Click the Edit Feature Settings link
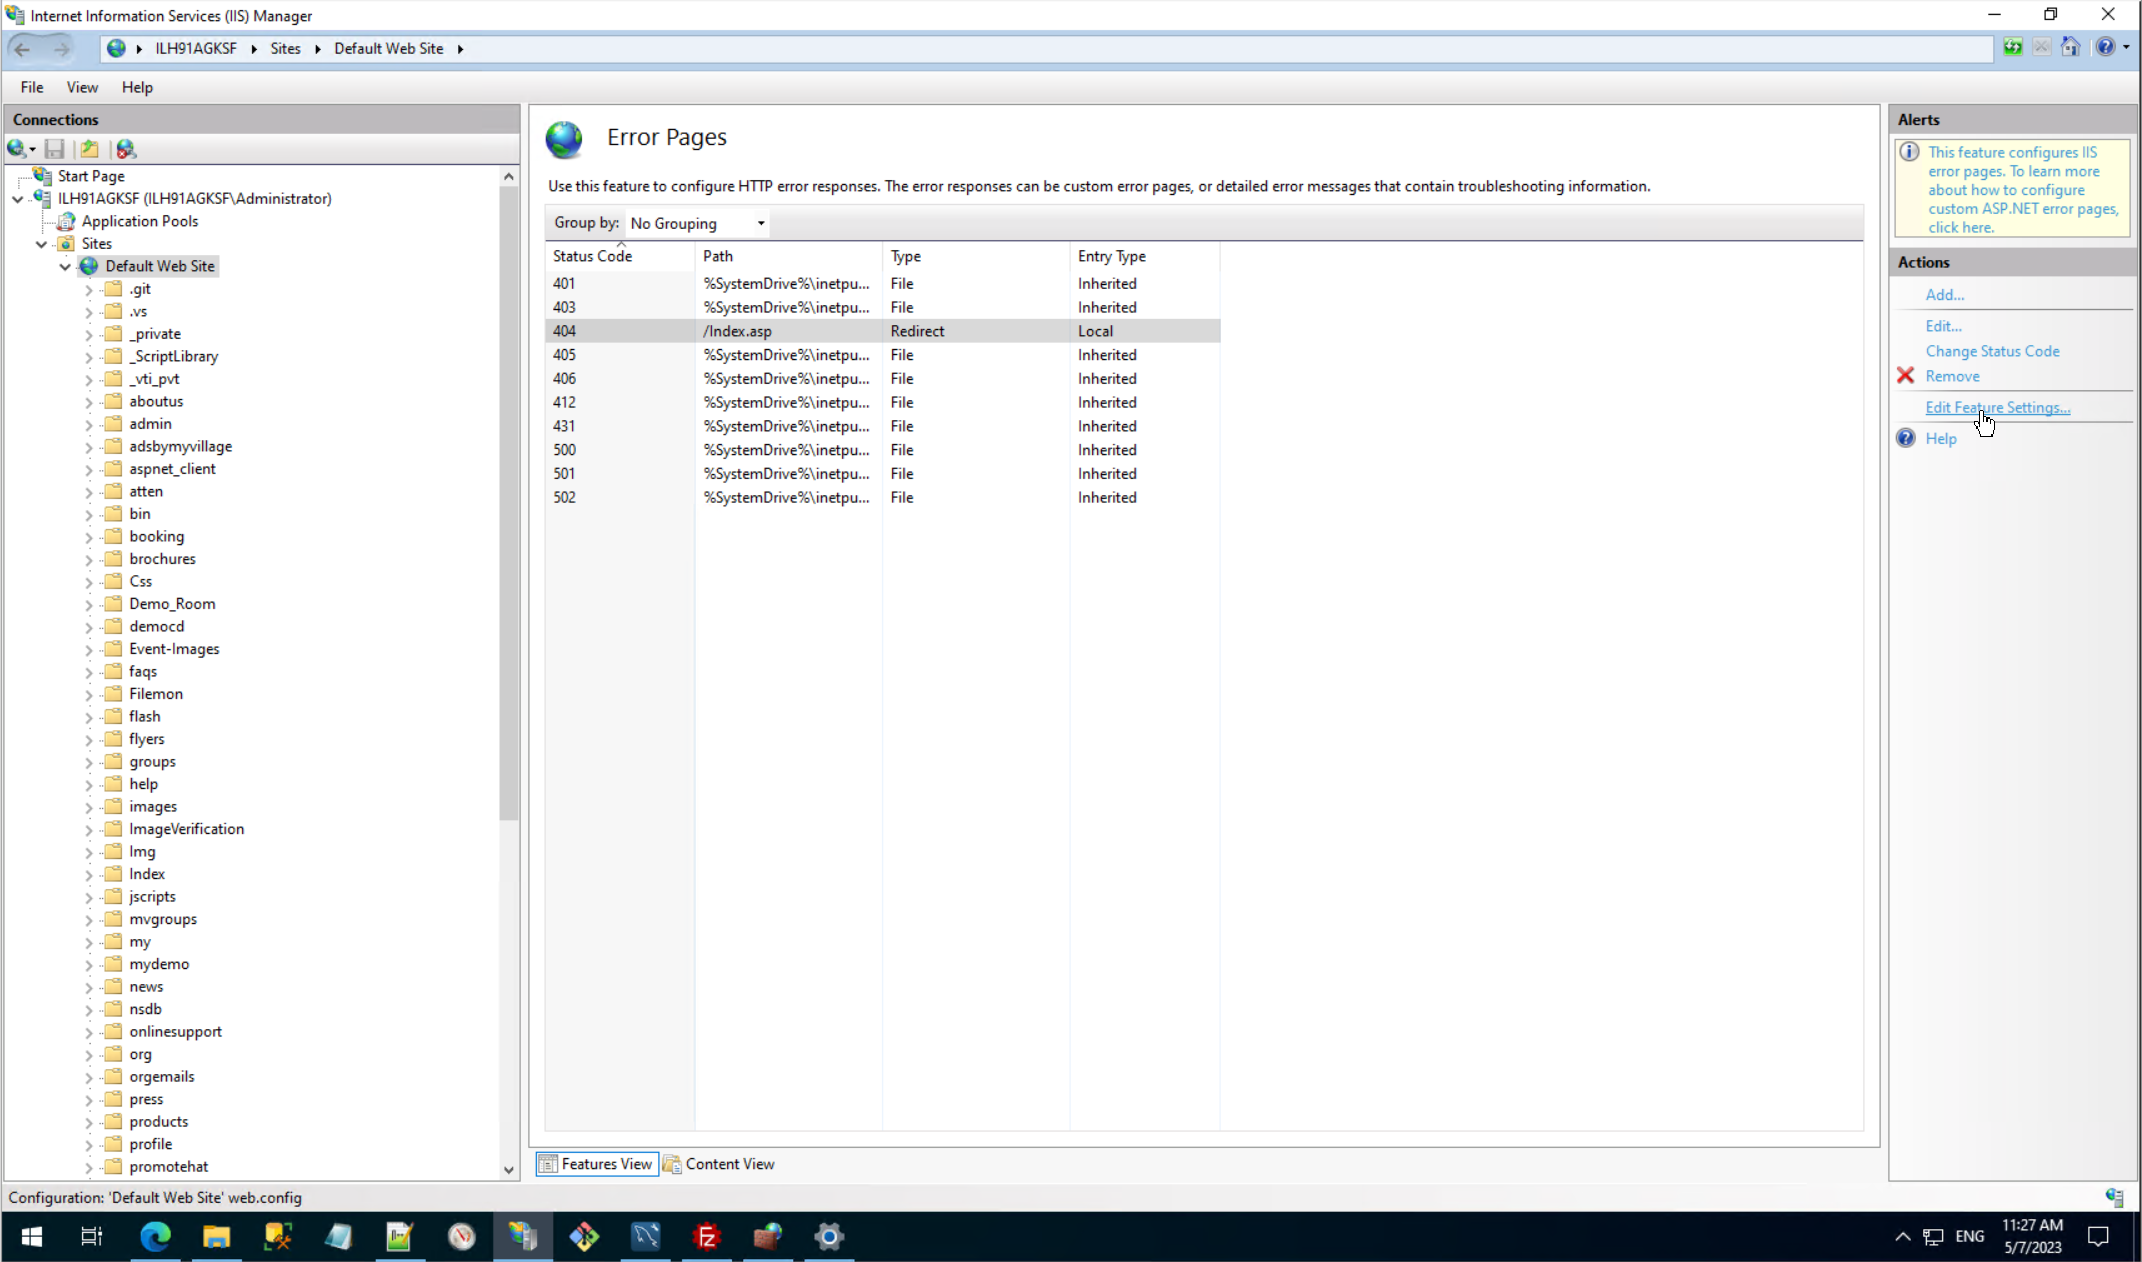The width and height of the screenshot is (2142, 1262). point(1997,407)
